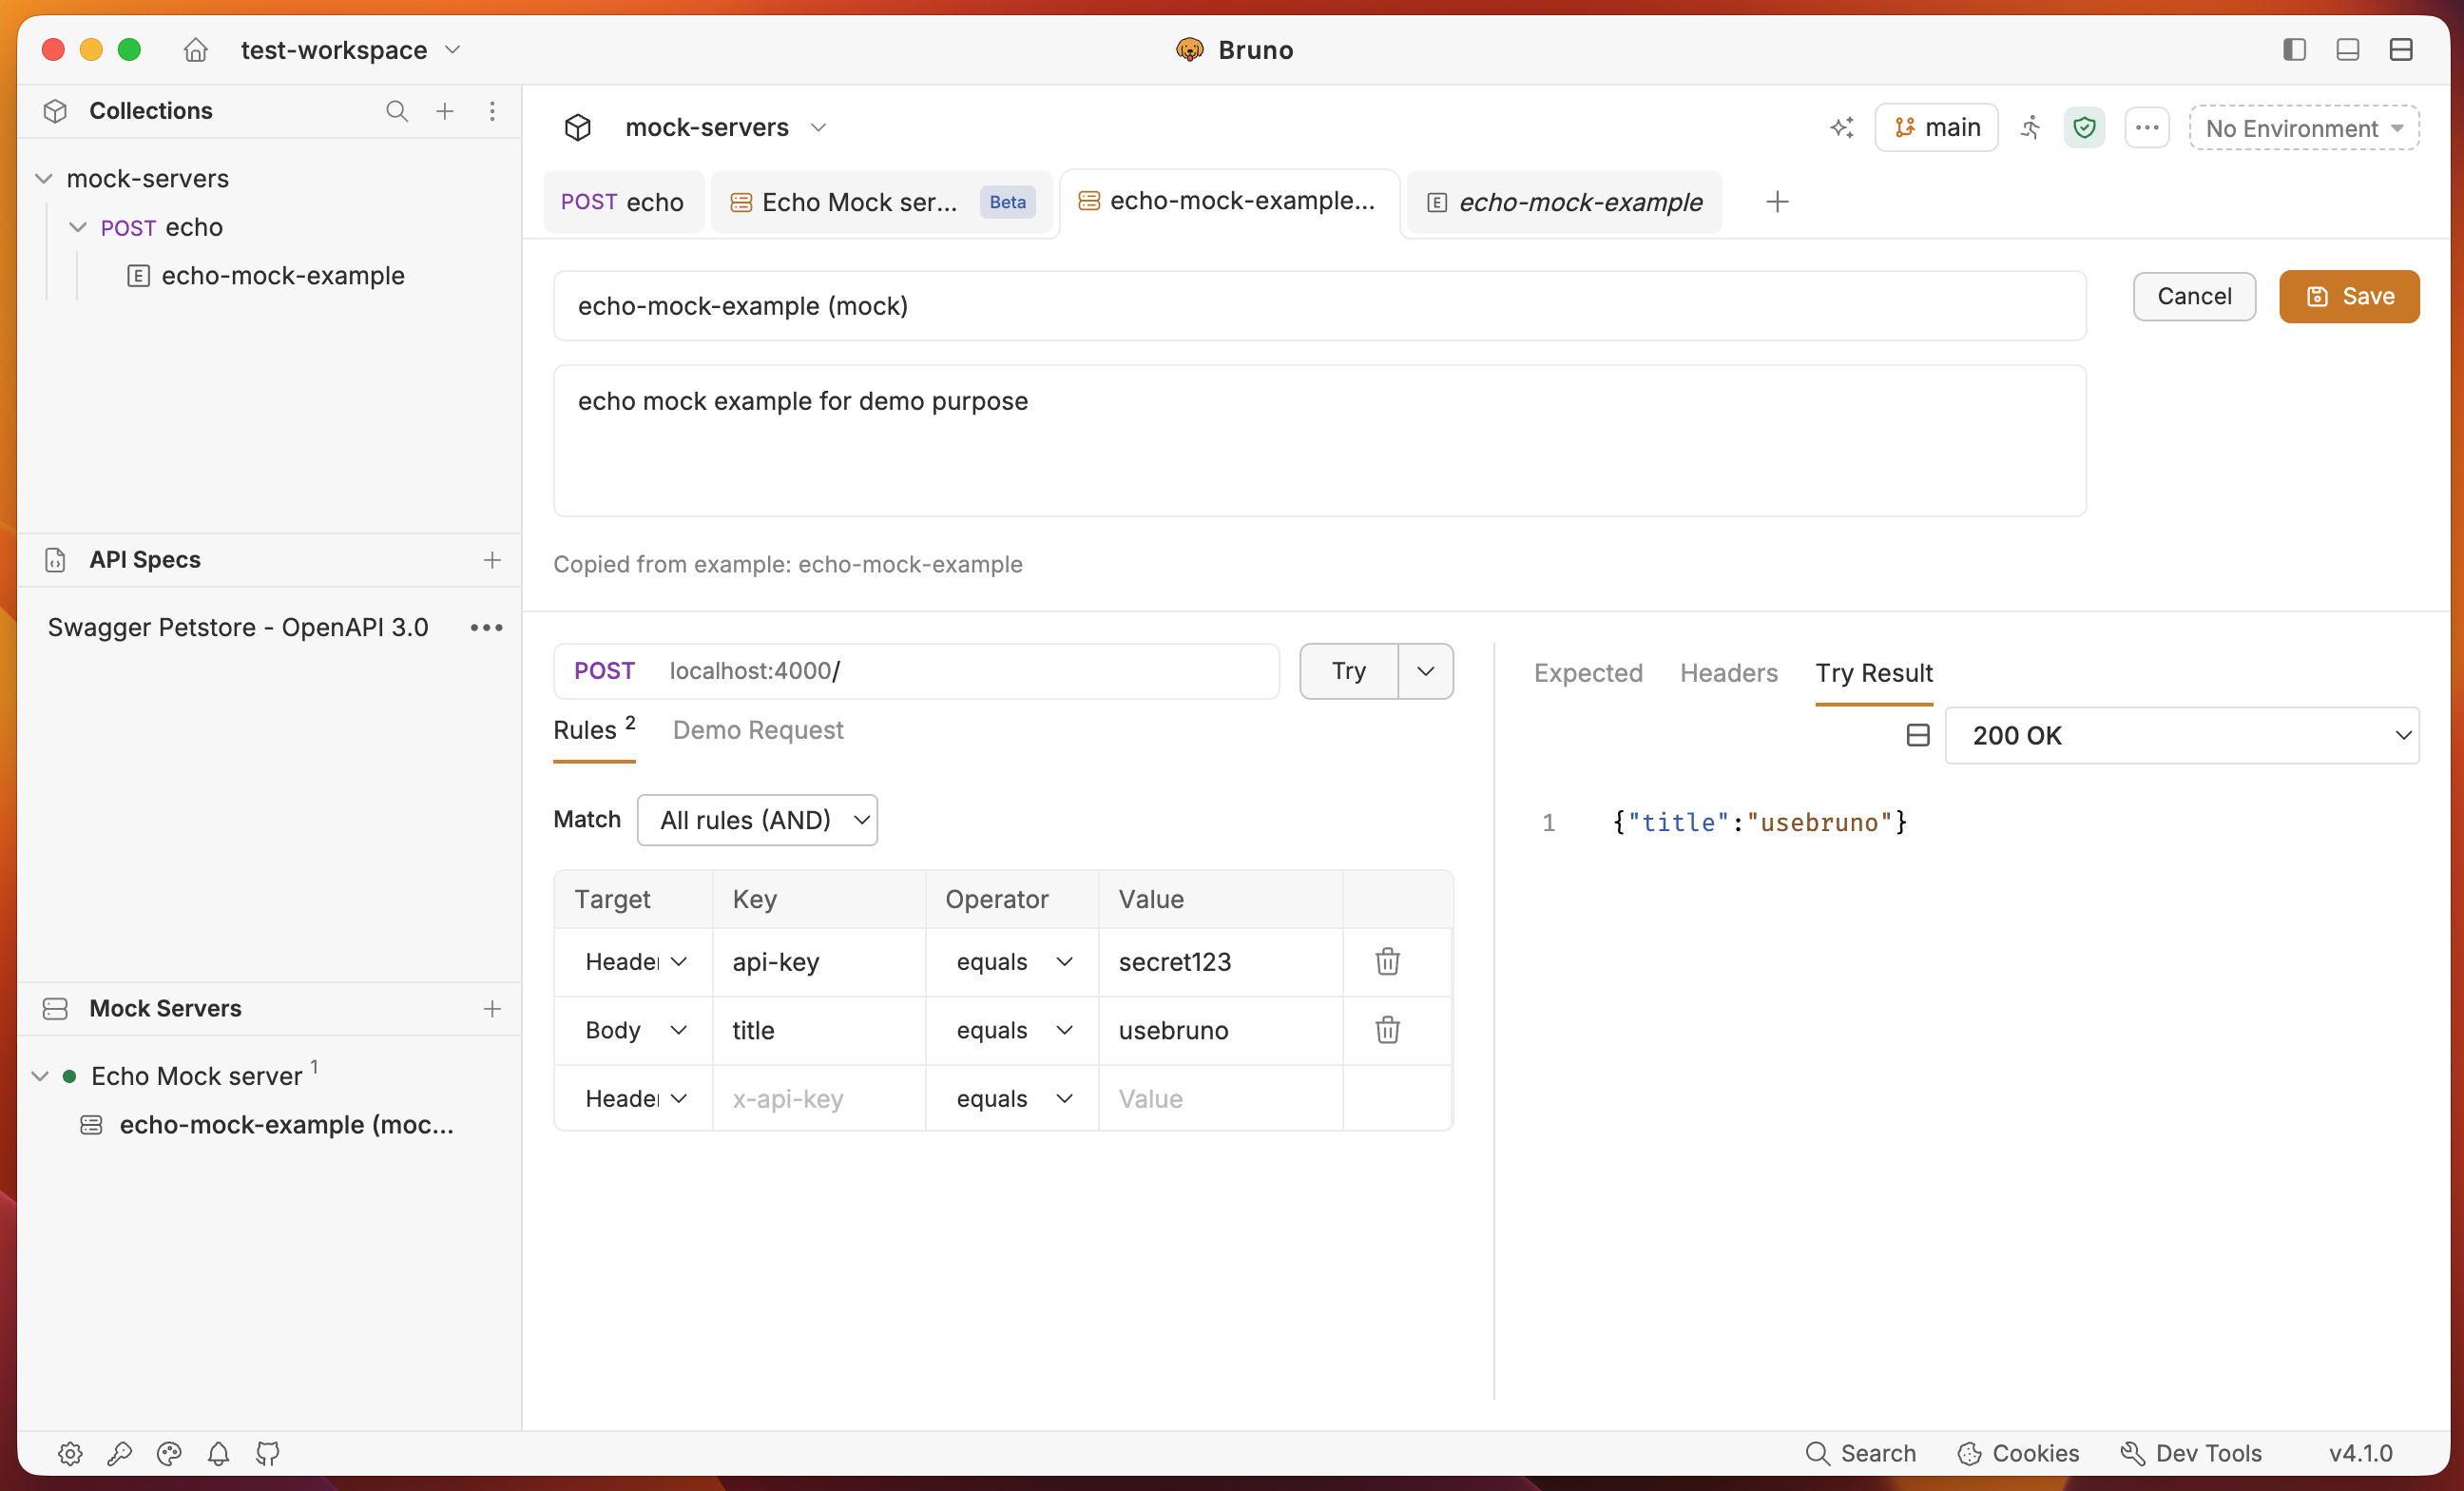Open Headers response tab
Viewport: 2464px width, 1491px height.
coord(1729,673)
